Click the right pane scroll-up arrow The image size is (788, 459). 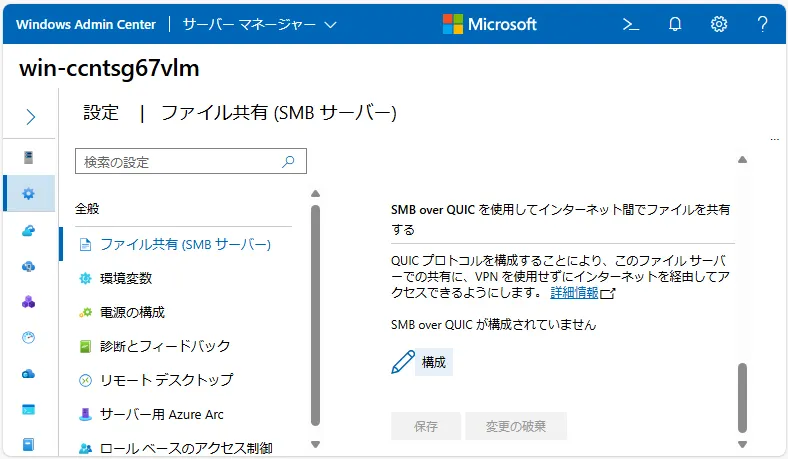[x=742, y=160]
